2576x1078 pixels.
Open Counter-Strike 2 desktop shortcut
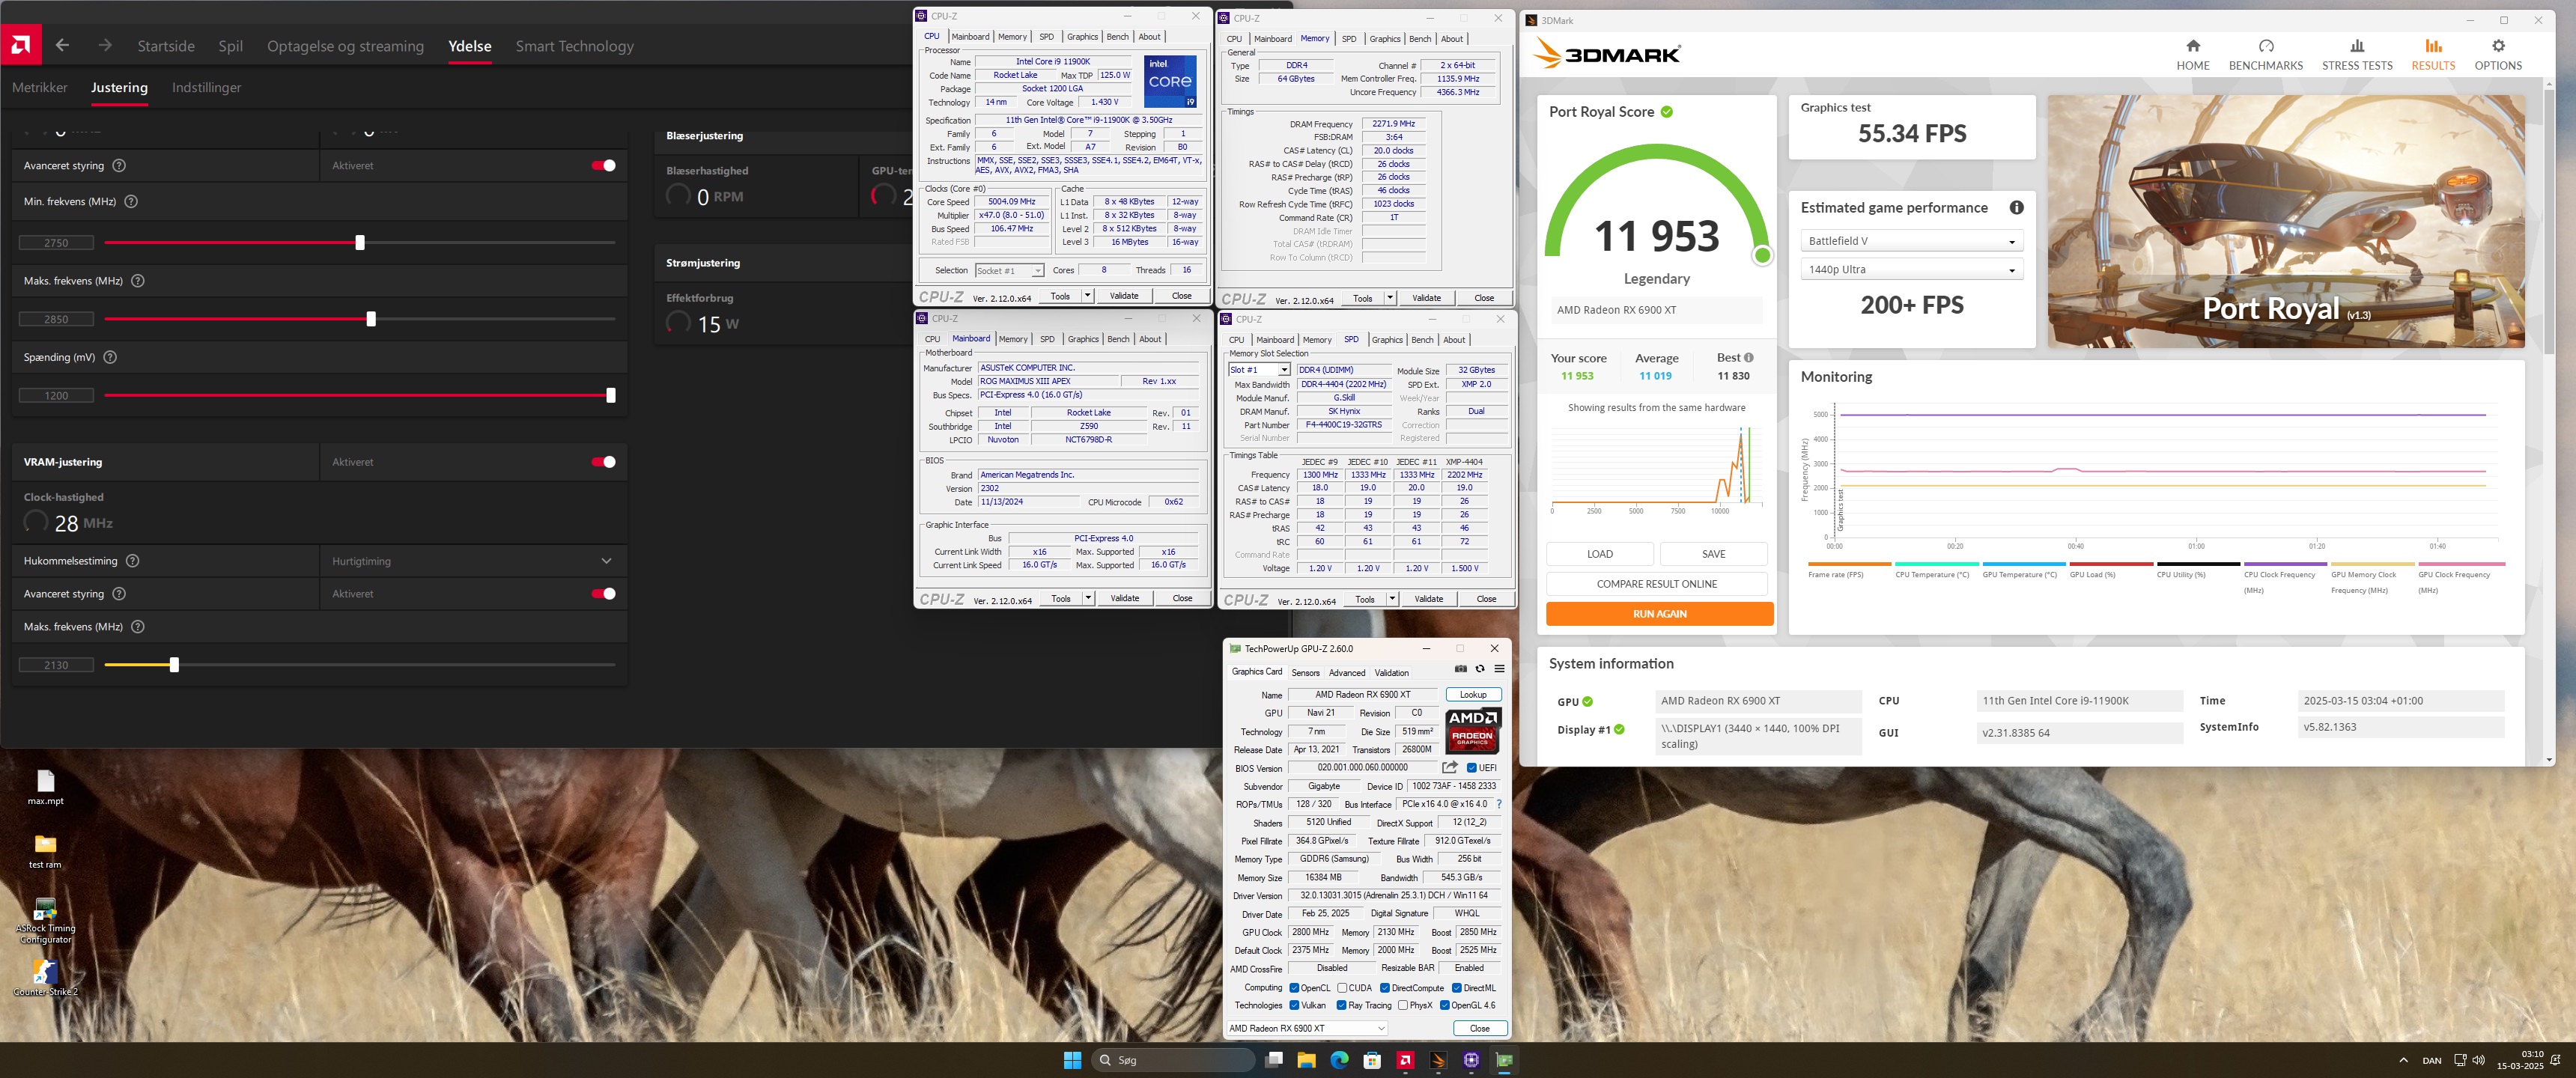click(x=45, y=978)
